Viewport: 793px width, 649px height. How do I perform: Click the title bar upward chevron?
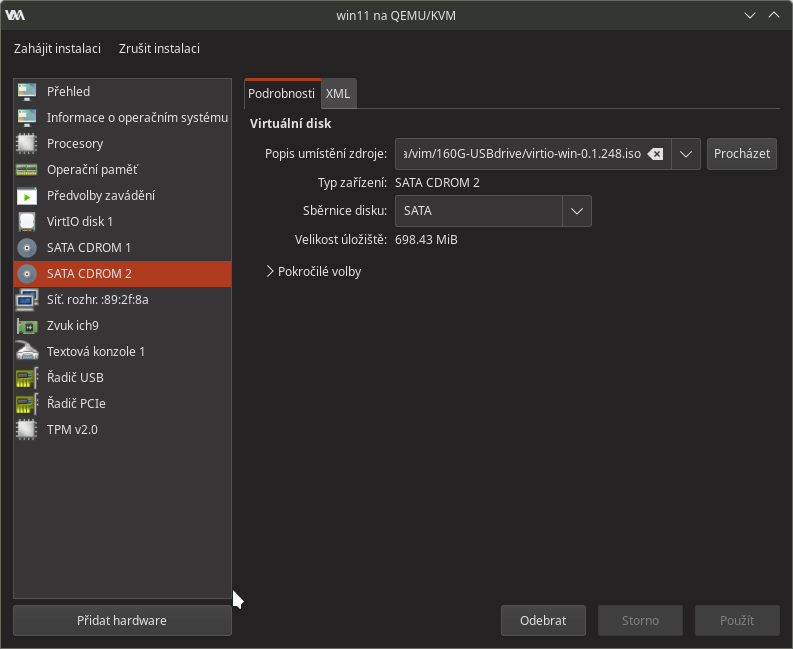[x=774, y=15]
